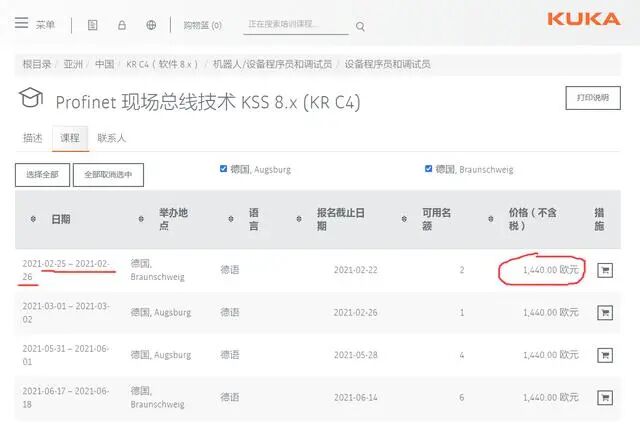Screen dimensions: 640x426
Task: Add 2021-02-25 Braunschweig course to cart
Action: pyautogui.click(x=605, y=270)
